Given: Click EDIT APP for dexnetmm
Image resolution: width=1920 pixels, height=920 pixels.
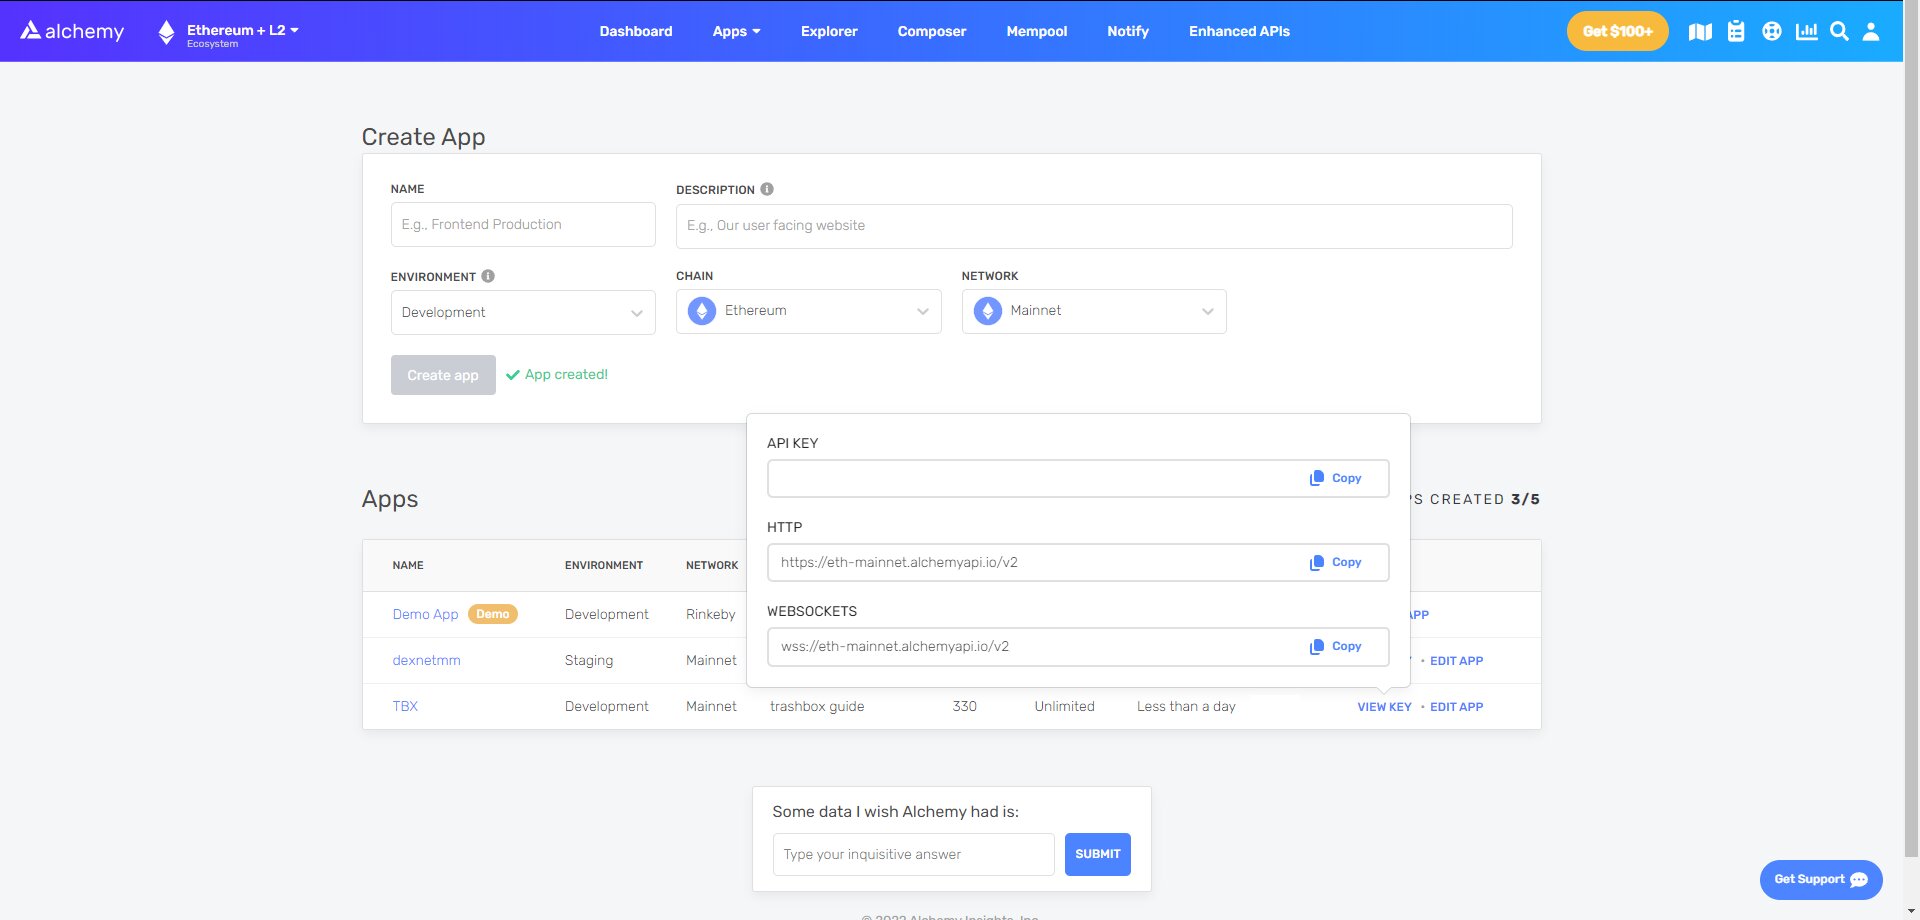Looking at the screenshot, I should pyautogui.click(x=1456, y=661).
